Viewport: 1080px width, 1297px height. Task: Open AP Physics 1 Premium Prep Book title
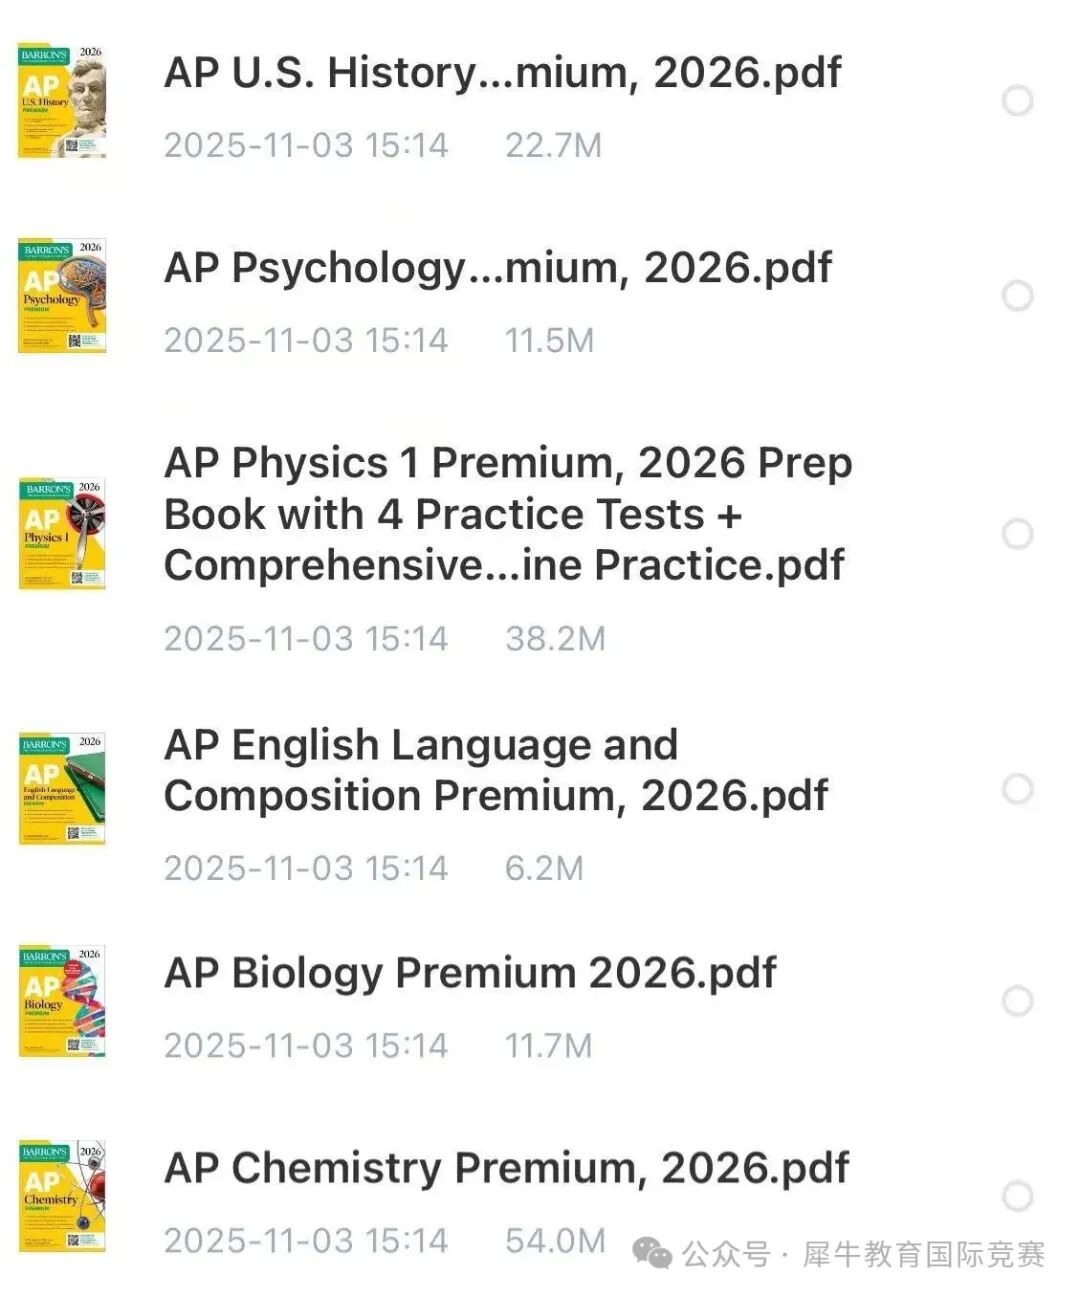click(x=507, y=514)
